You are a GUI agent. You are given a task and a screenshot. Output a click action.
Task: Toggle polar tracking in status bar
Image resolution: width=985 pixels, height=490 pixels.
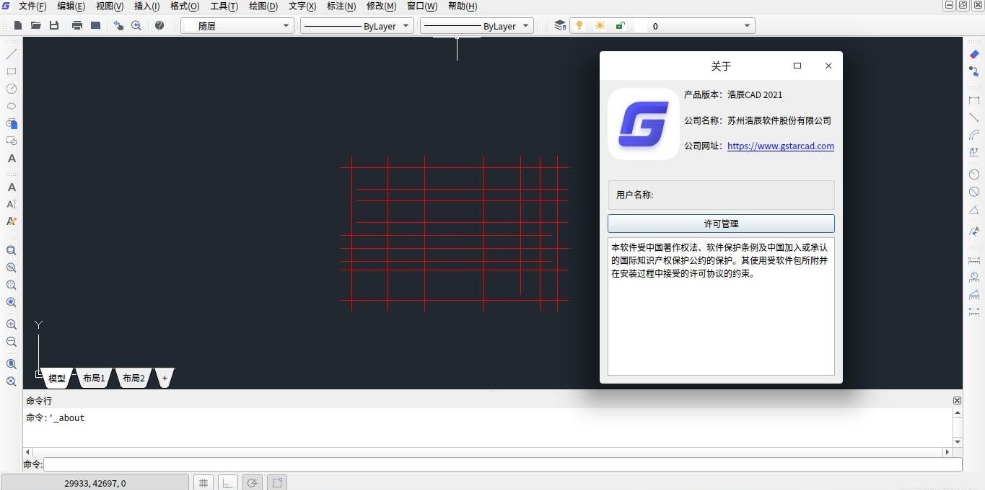click(253, 482)
